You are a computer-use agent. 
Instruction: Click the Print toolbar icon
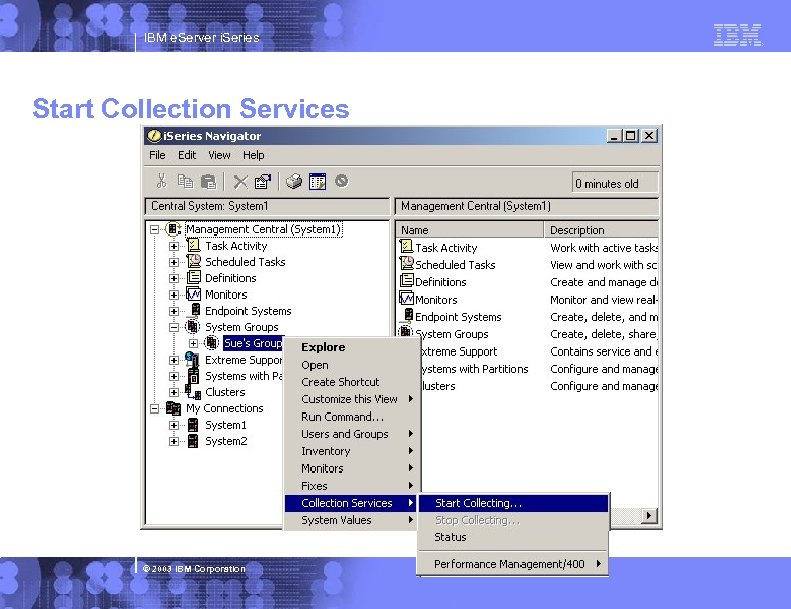click(294, 181)
